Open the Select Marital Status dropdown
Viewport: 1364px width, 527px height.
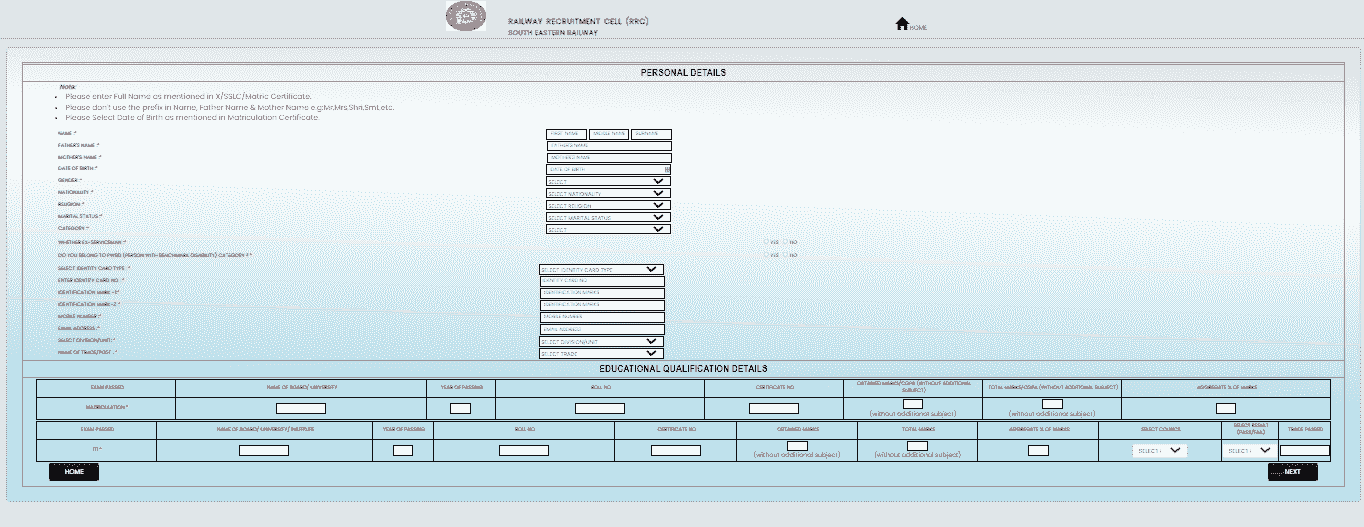607,217
